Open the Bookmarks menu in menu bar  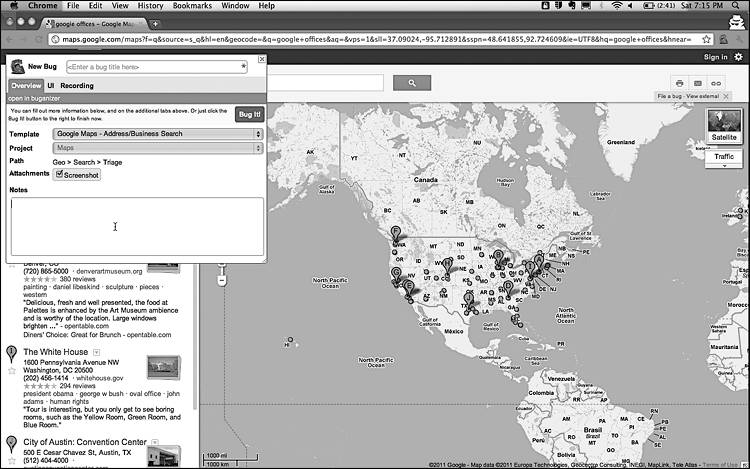click(x=192, y=6)
